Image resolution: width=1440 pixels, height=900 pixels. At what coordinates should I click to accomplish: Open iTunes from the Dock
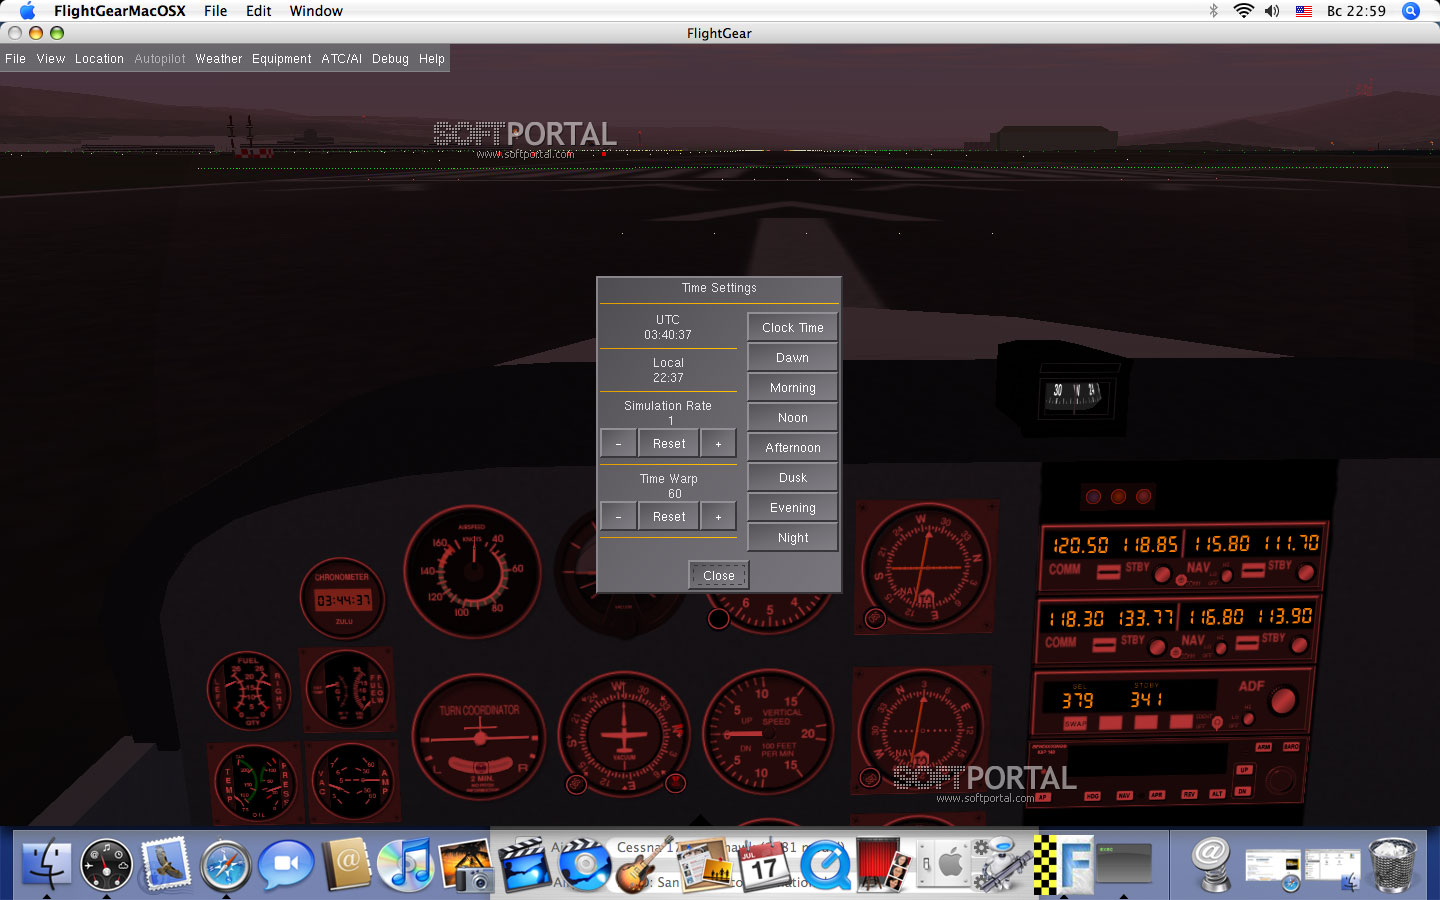point(404,864)
